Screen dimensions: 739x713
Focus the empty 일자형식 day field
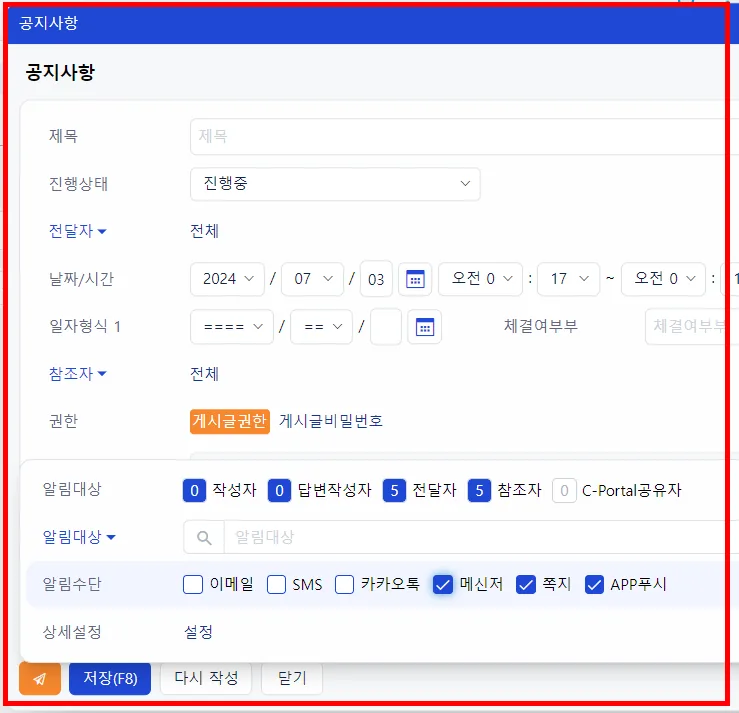tap(386, 327)
